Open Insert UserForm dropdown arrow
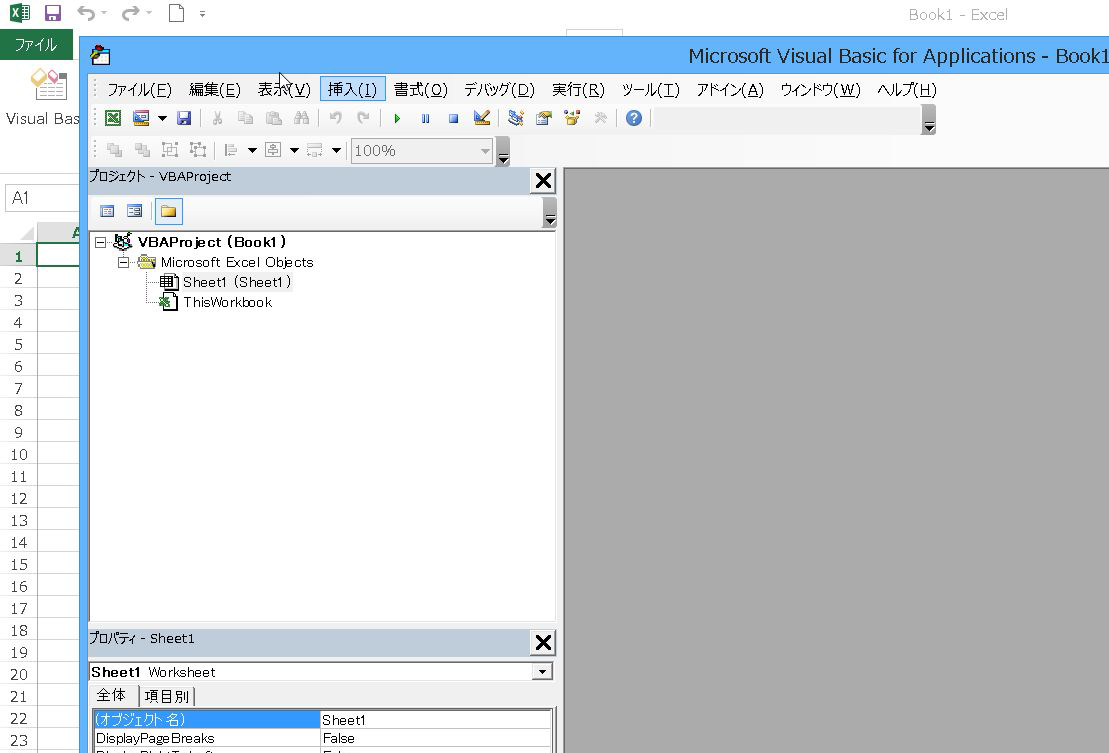 click(163, 118)
